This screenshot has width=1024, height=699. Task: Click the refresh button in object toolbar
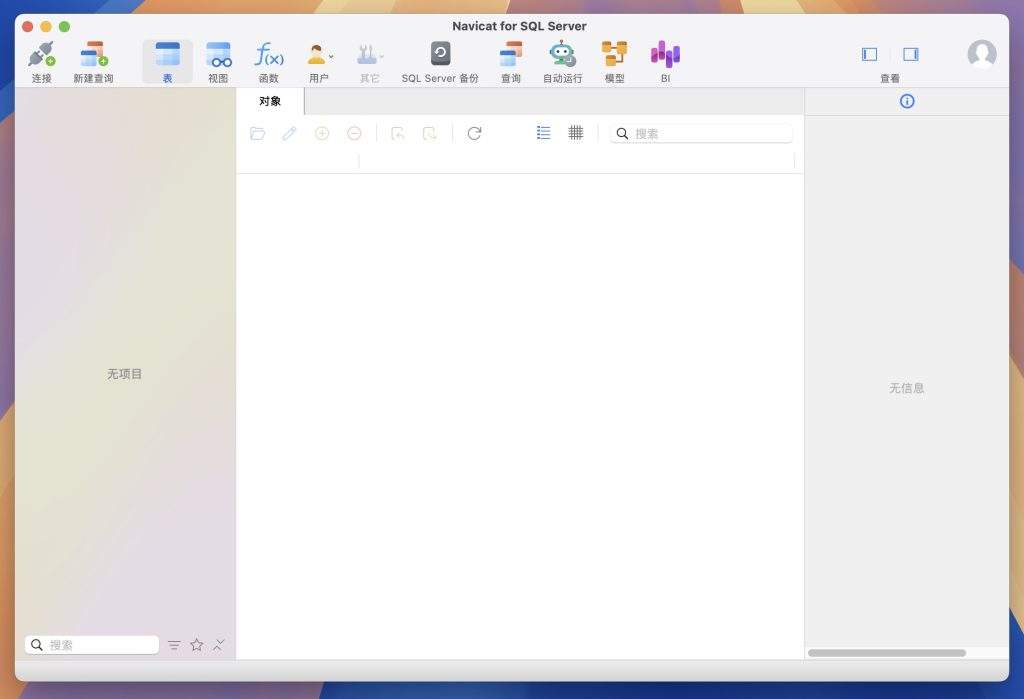coord(475,133)
